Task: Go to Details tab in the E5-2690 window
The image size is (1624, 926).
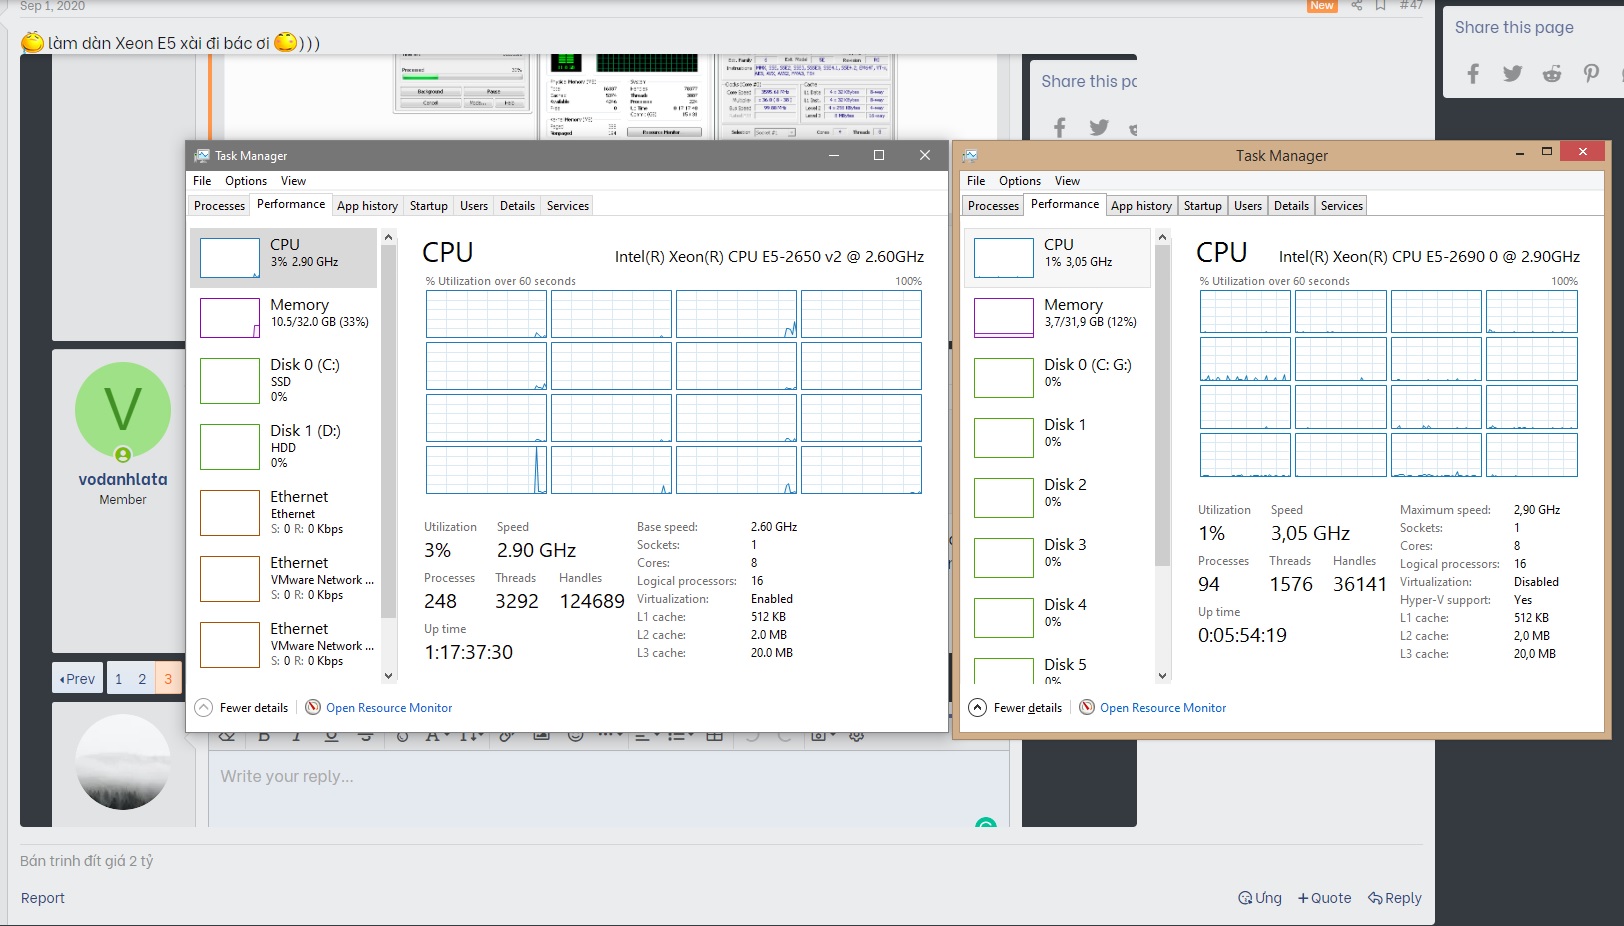Action: click(x=1291, y=206)
